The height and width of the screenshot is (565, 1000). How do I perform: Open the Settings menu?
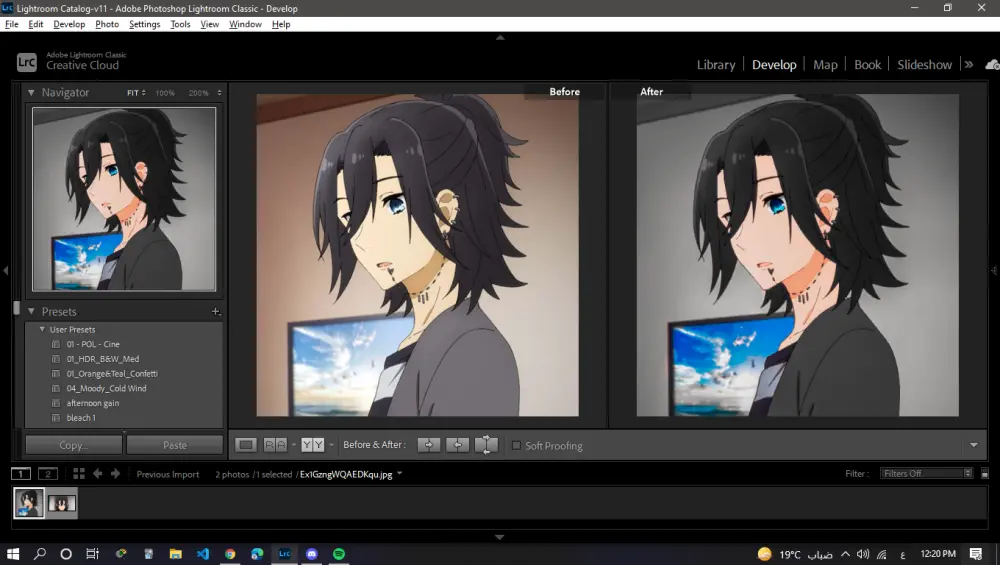point(144,24)
